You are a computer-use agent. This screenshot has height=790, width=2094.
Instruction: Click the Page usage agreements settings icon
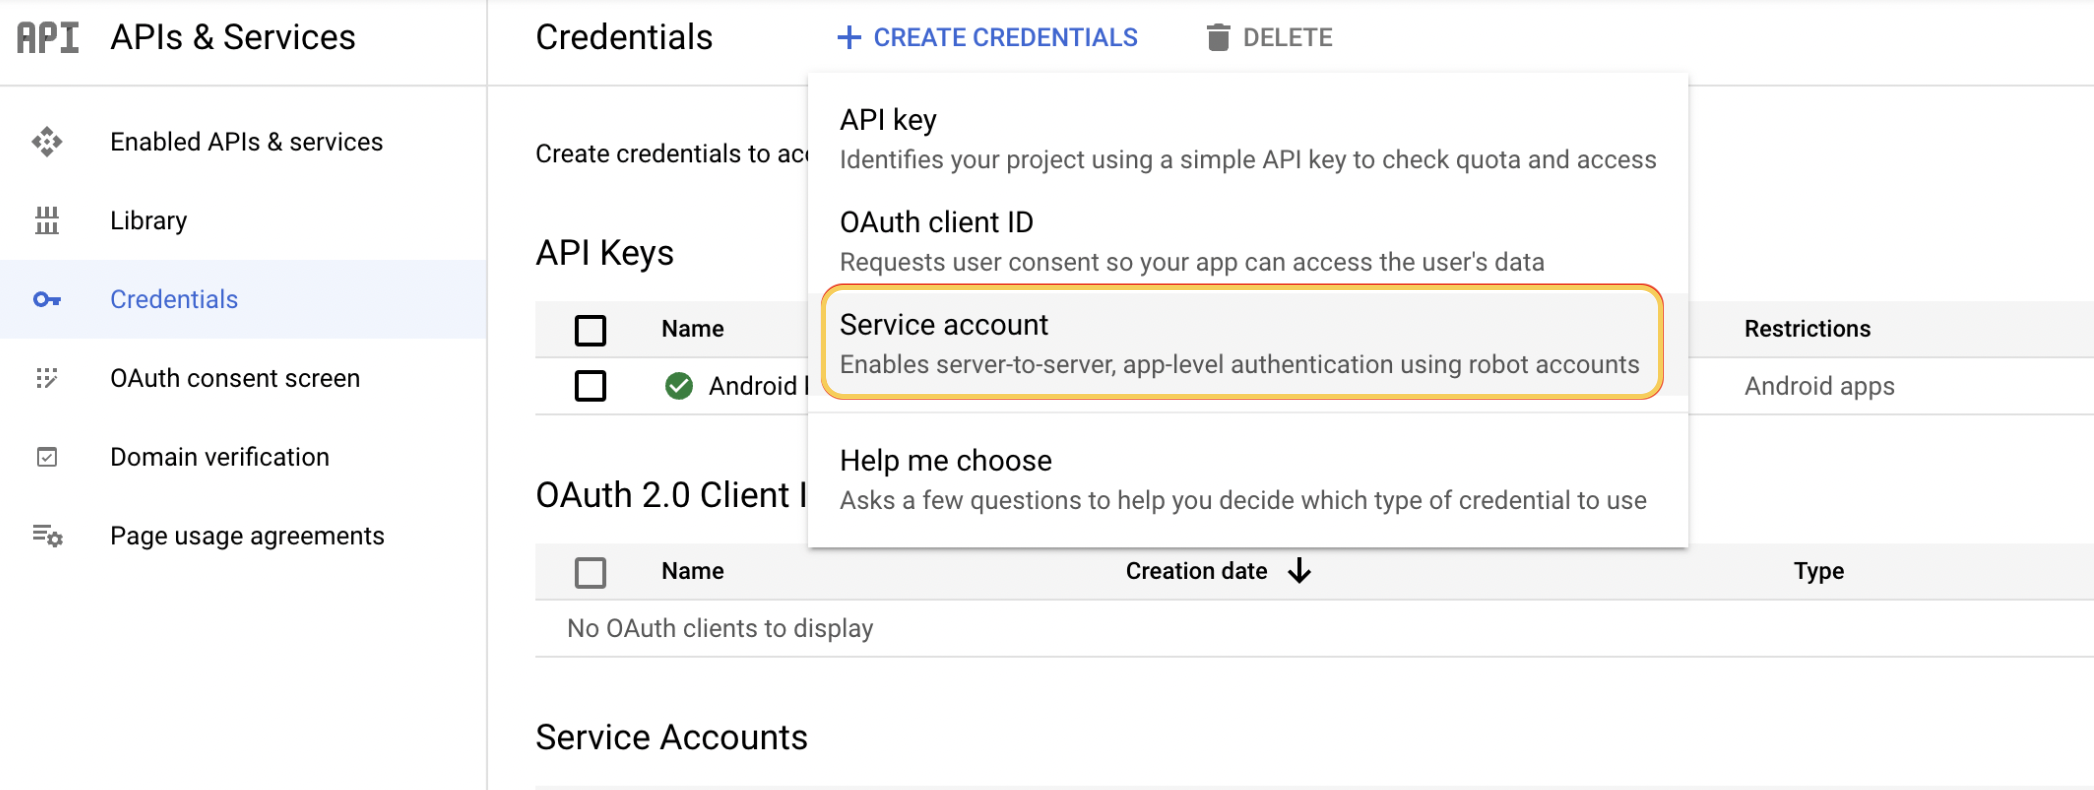click(47, 536)
